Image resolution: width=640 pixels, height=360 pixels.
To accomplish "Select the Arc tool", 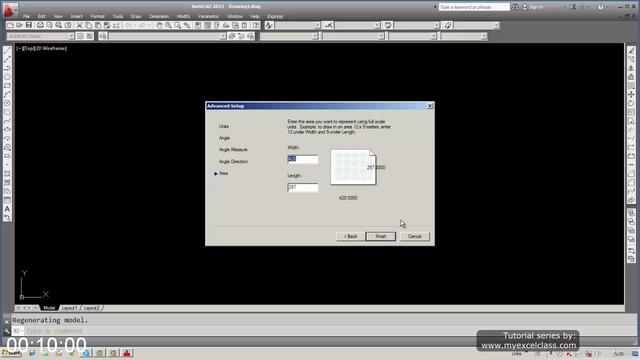I will (x=7, y=94).
